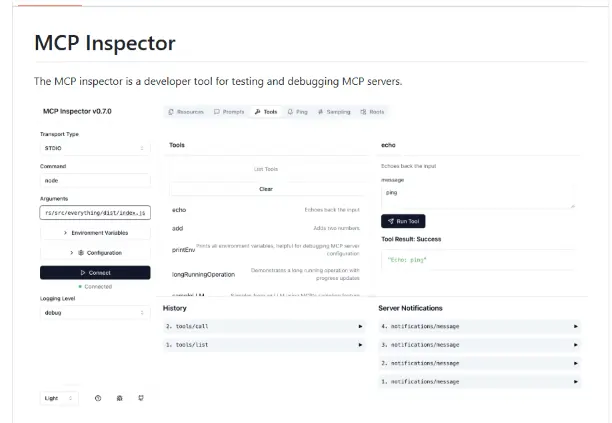Screen dimensions: 612x423
Task: Click the Command input field
Action: click(x=95, y=180)
